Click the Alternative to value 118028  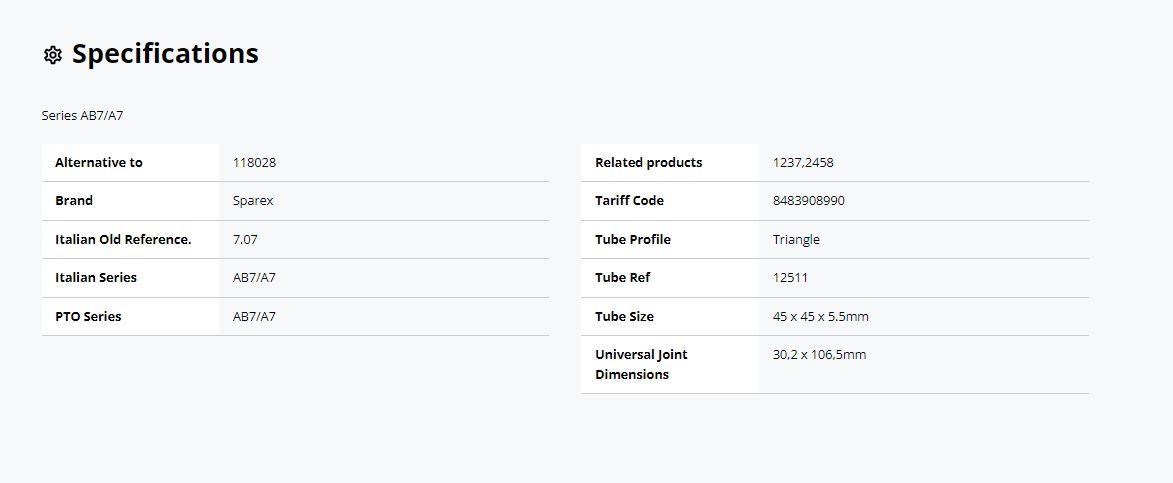pyautogui.click(x=254, y=162)
